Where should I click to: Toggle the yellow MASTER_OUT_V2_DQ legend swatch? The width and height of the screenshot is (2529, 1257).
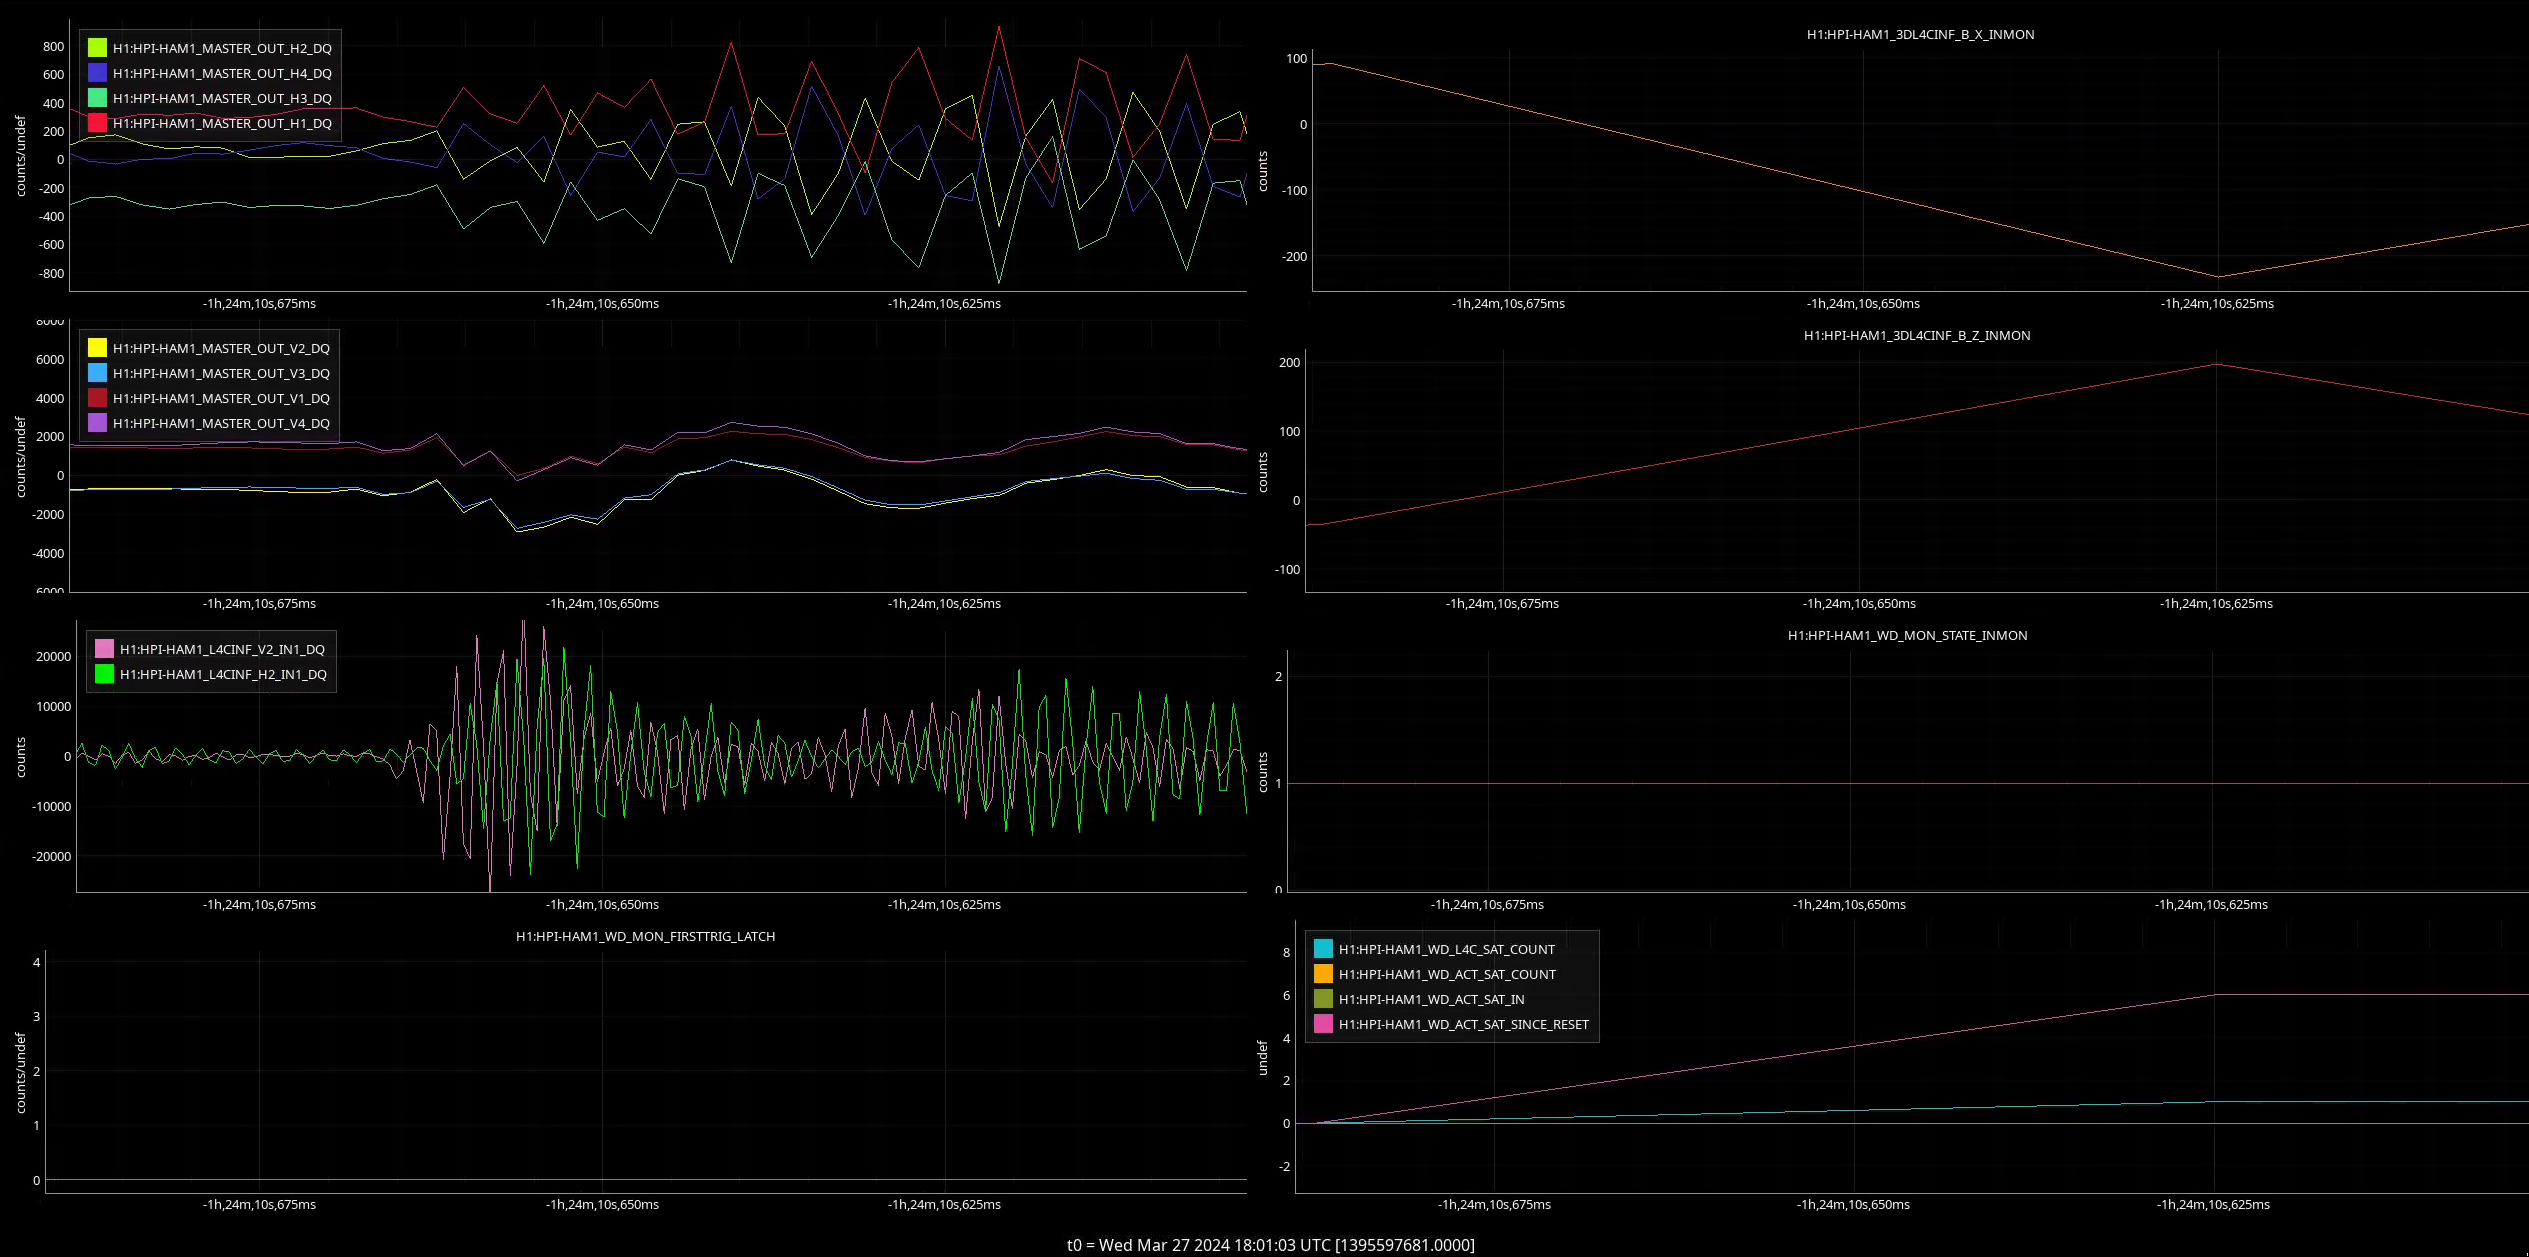tap(97, 348)
